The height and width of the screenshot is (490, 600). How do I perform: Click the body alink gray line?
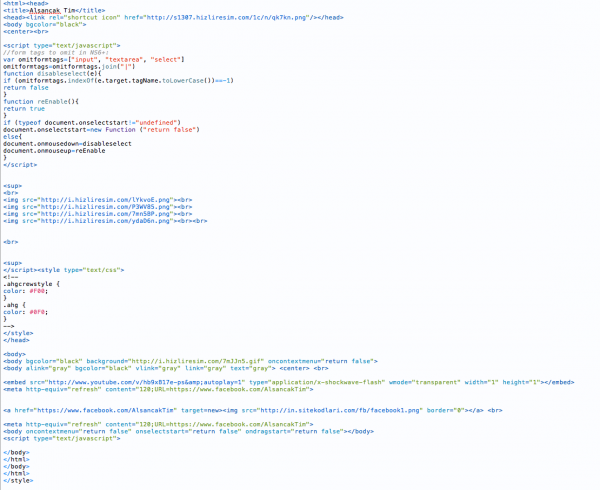(x=166, y=368)
